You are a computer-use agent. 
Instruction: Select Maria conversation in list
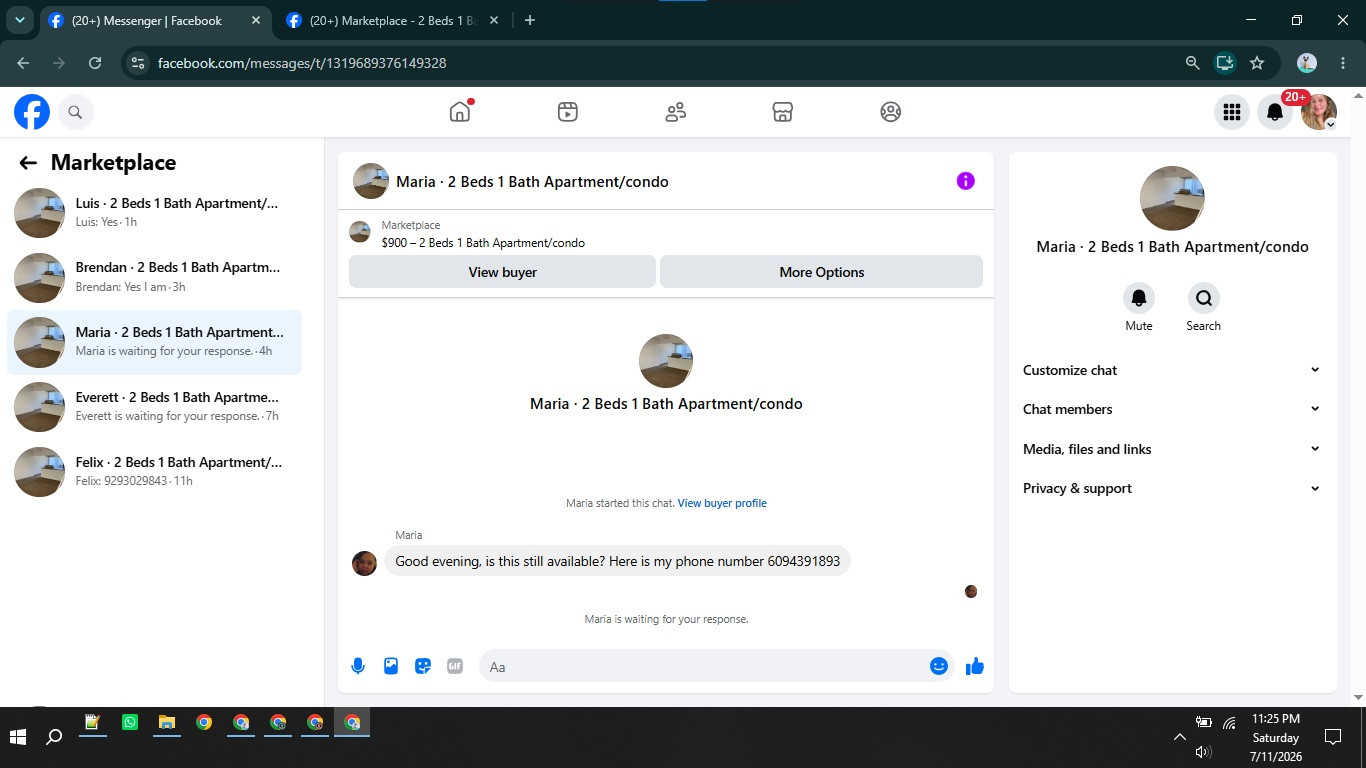click(155, 342)
